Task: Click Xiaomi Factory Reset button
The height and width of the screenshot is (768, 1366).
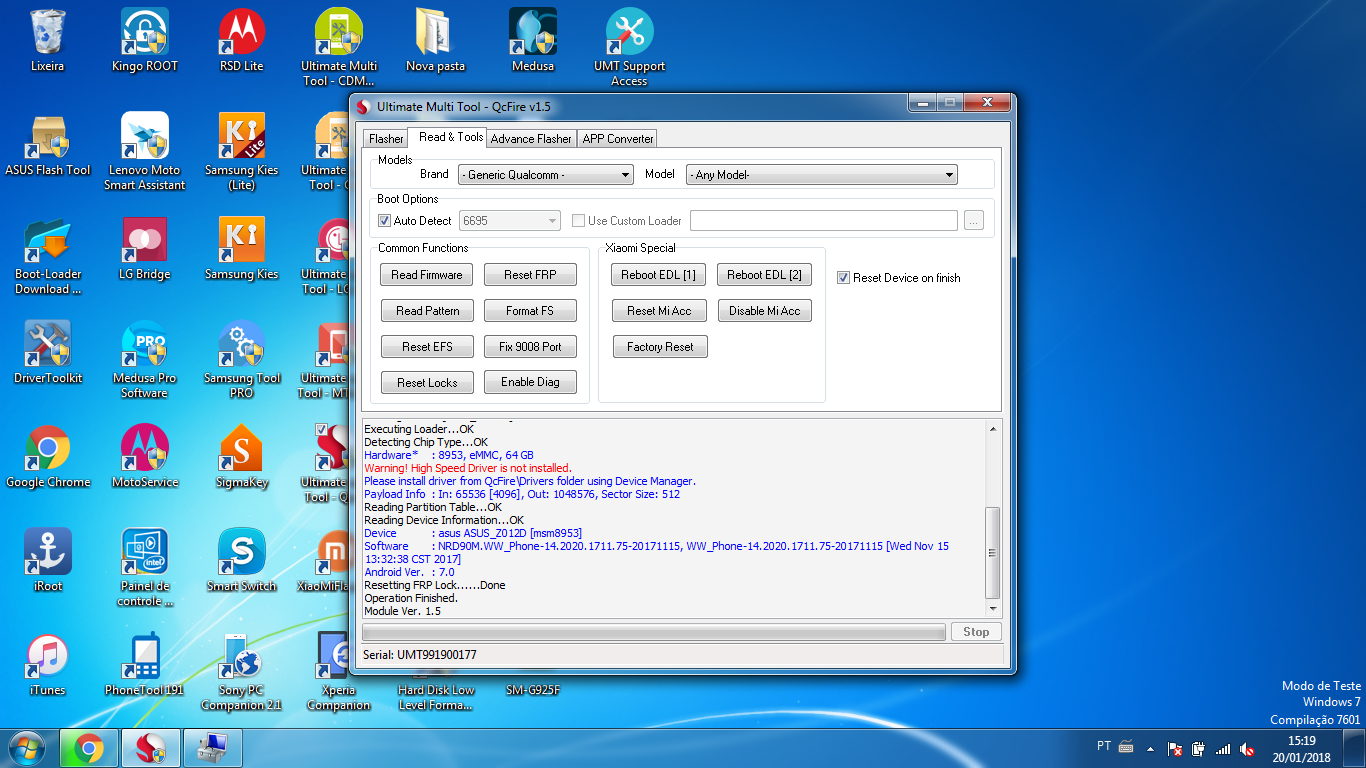Action: [x=660, y=347]
